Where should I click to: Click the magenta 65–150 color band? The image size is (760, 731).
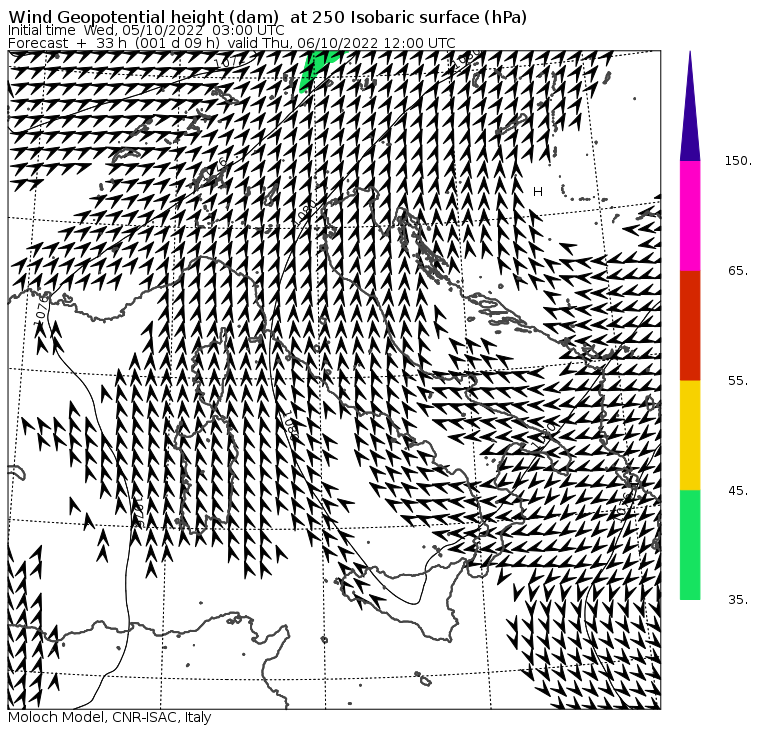click(690, 216)
